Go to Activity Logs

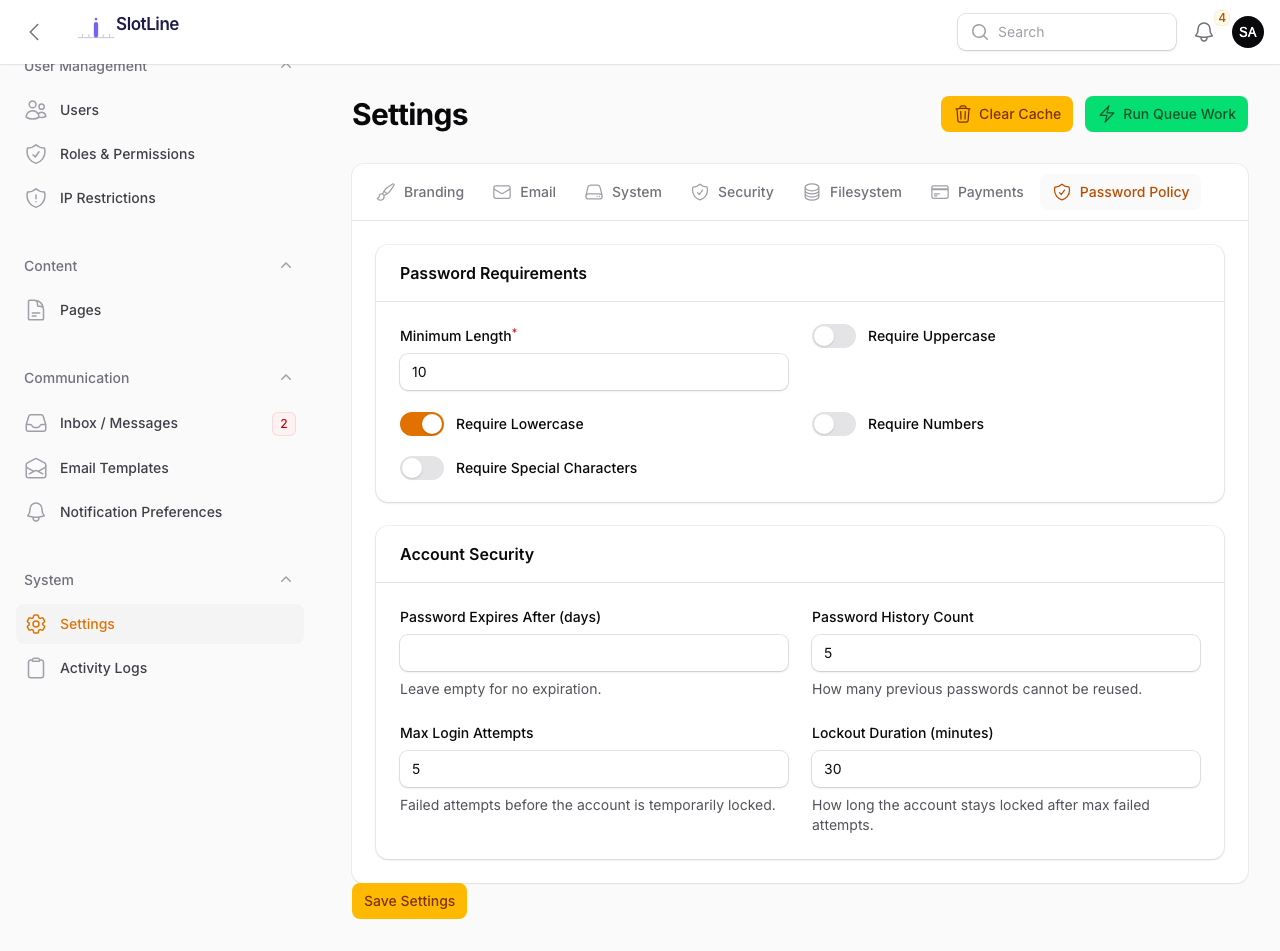(x=160, y=668)
